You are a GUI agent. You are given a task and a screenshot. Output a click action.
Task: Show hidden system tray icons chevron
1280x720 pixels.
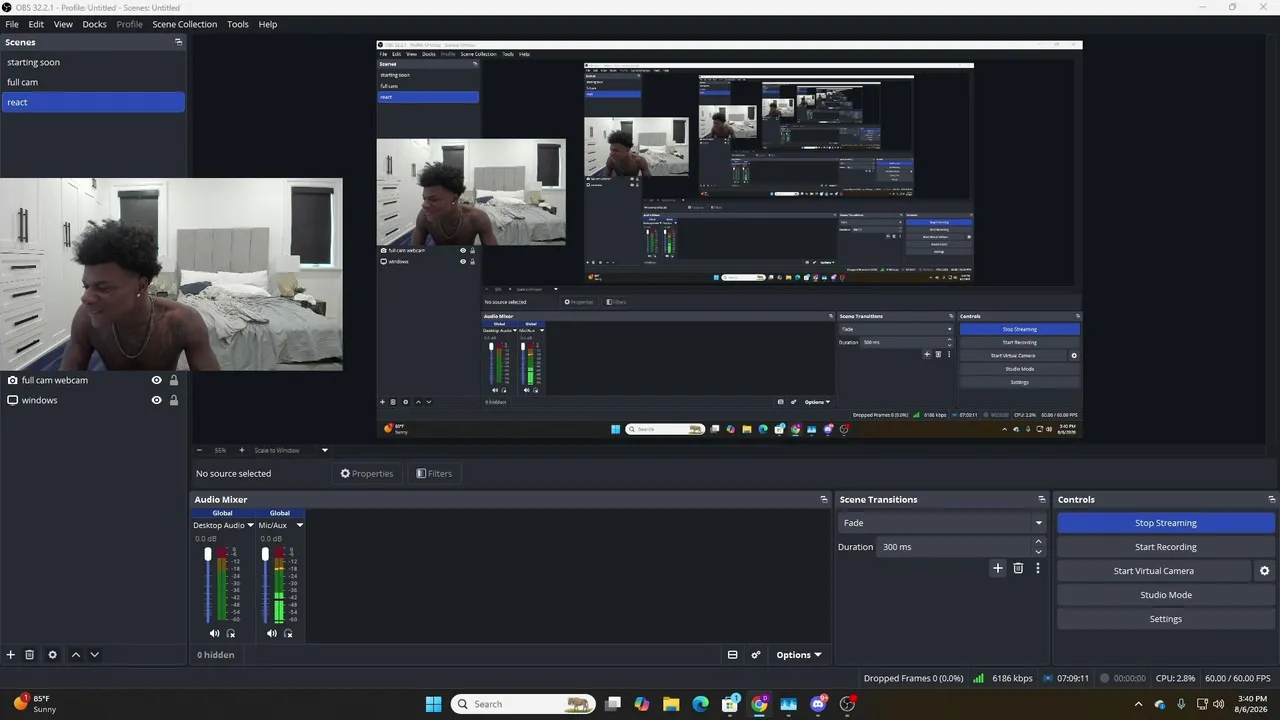[1138, 704]
